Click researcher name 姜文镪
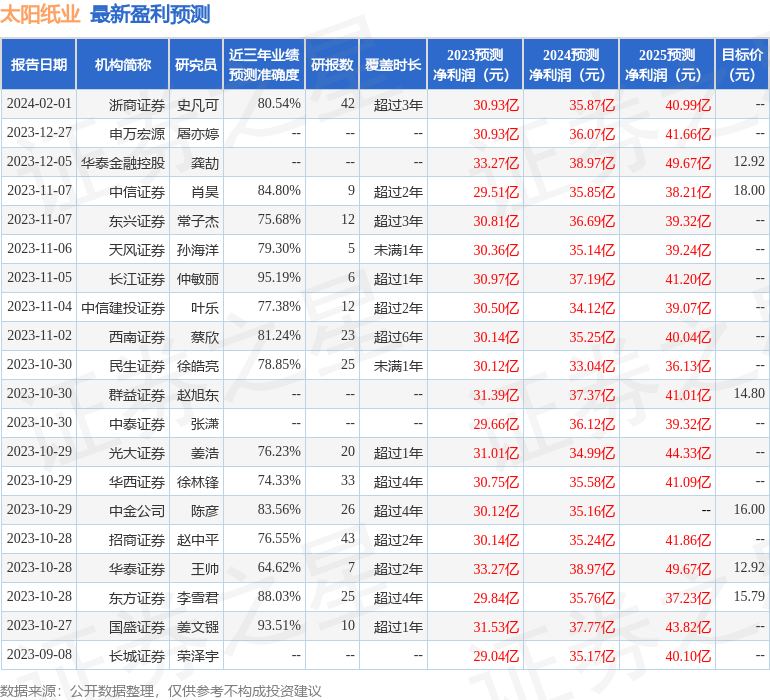 pos(198,627)
